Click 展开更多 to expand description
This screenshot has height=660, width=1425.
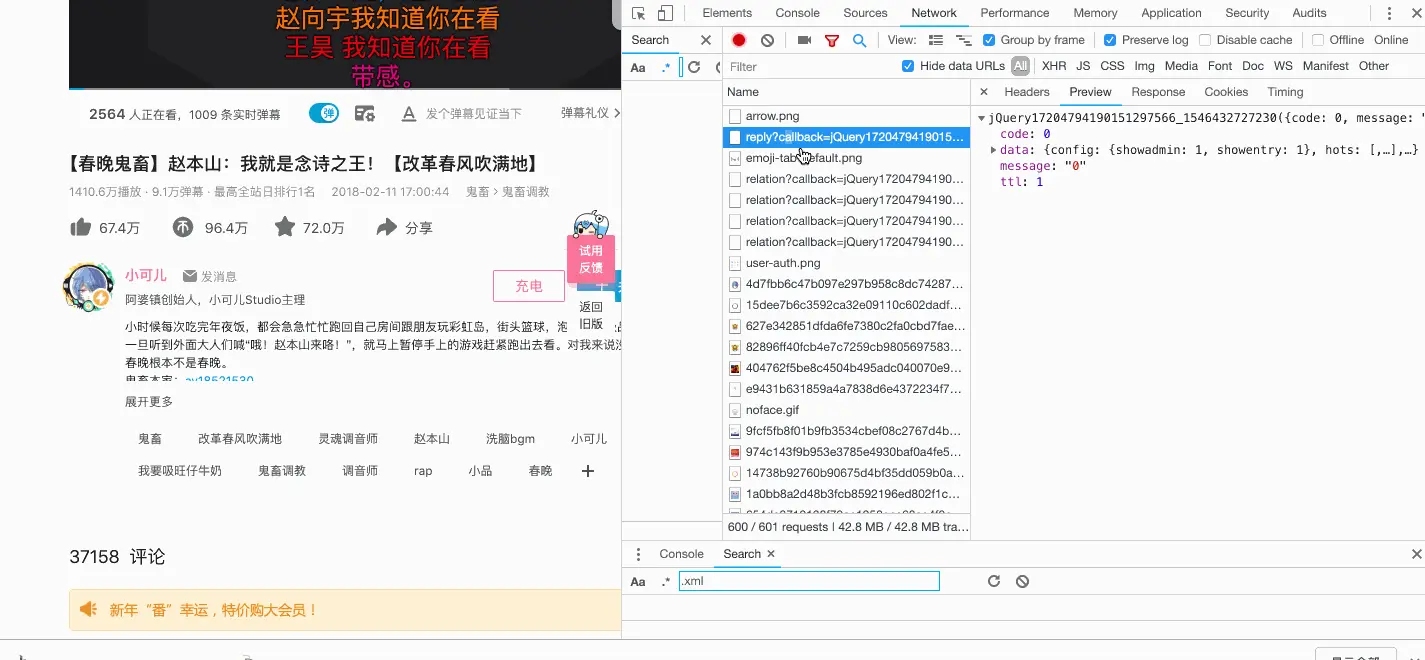[x=149, y=402]
